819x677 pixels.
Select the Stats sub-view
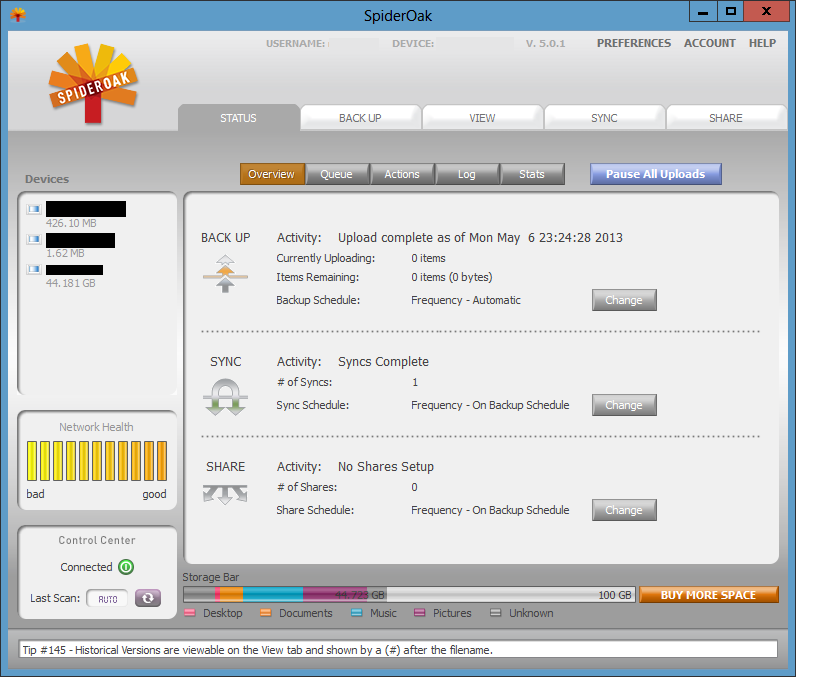(x=532, y=174)
